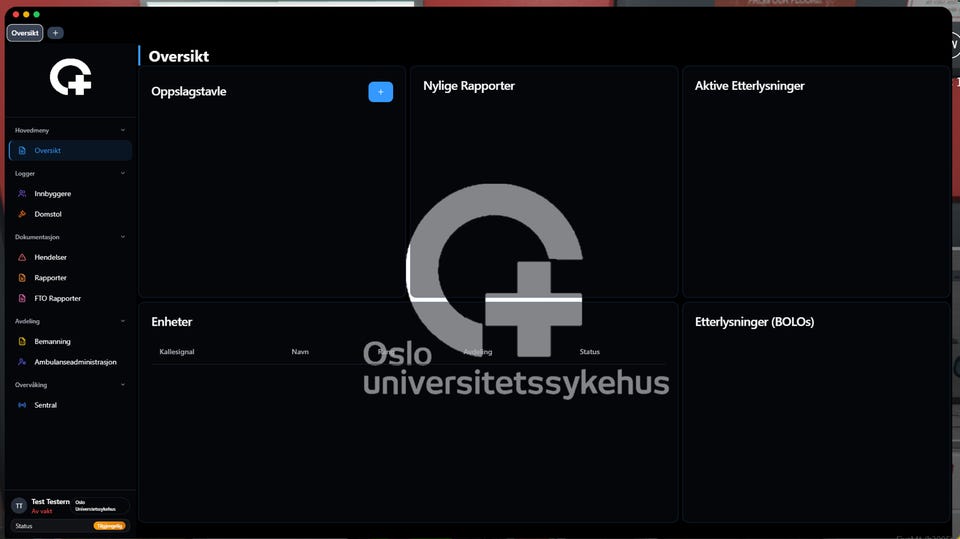960x539 pixels.
Task: Add a new note to Oppslagstavle
Action: tap(380, 92)
